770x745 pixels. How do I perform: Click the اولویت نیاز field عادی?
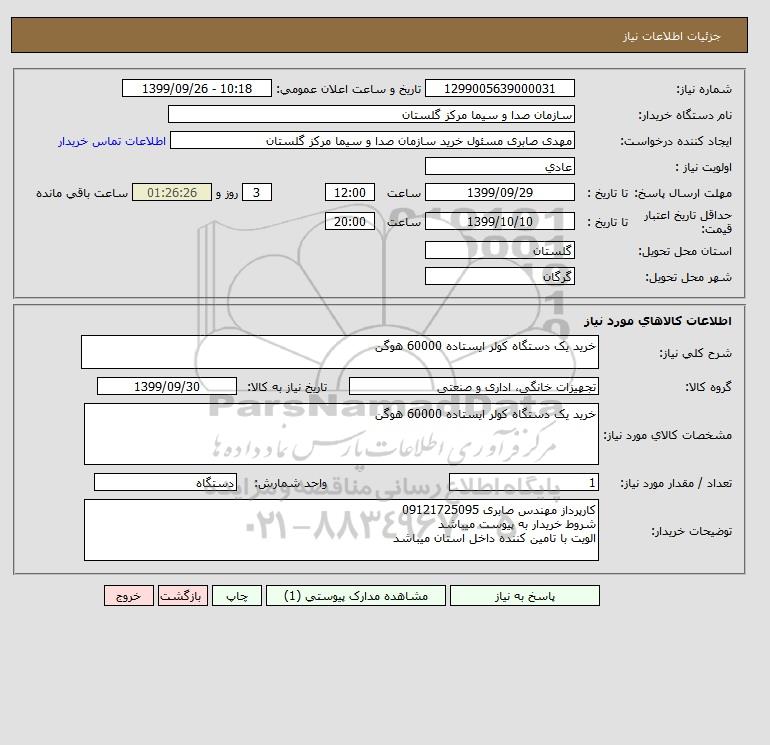[499, 166]
